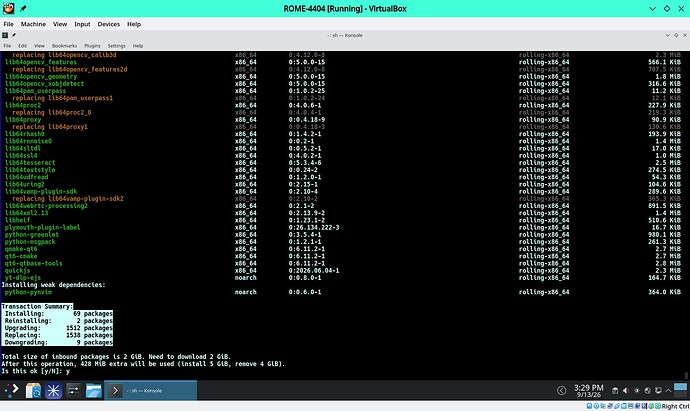The width and height of the screenshot is (690, 411).
Task: Open the Konsole Plugins menu
Action: pyautogui.click(x=92, y=46)
